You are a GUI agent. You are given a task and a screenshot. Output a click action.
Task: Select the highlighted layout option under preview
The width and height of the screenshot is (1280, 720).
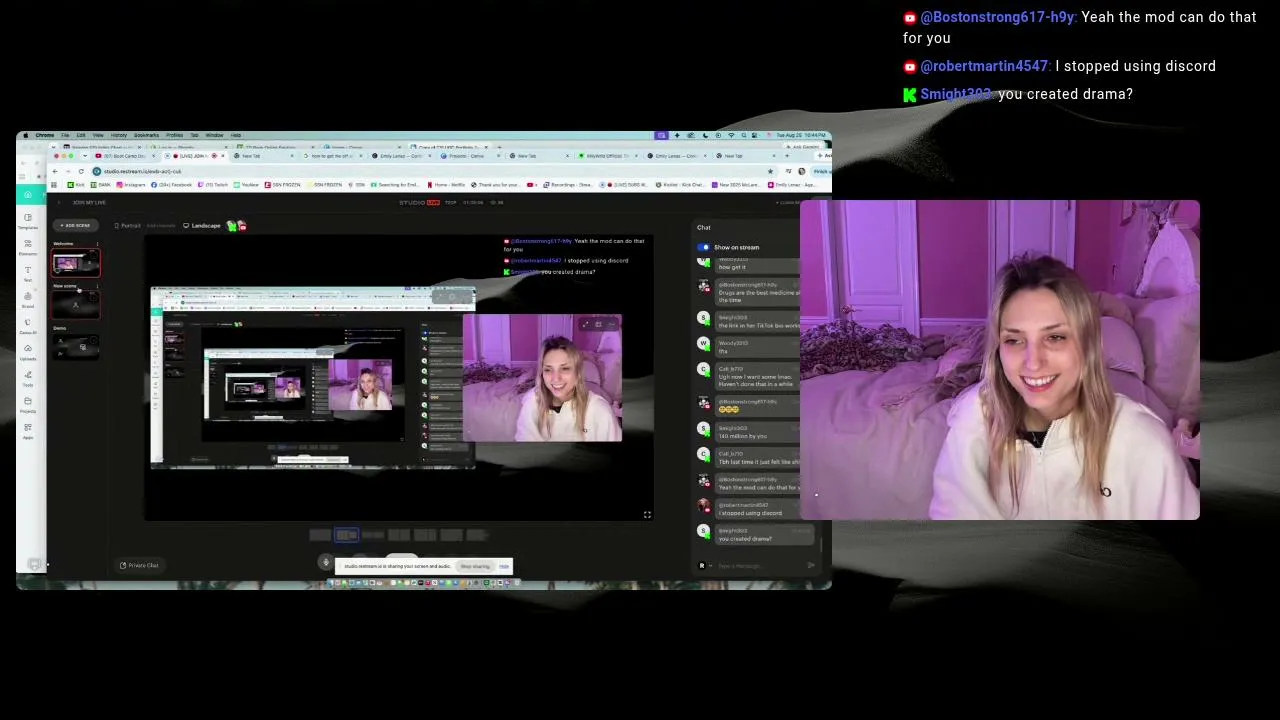coord(347,535)
